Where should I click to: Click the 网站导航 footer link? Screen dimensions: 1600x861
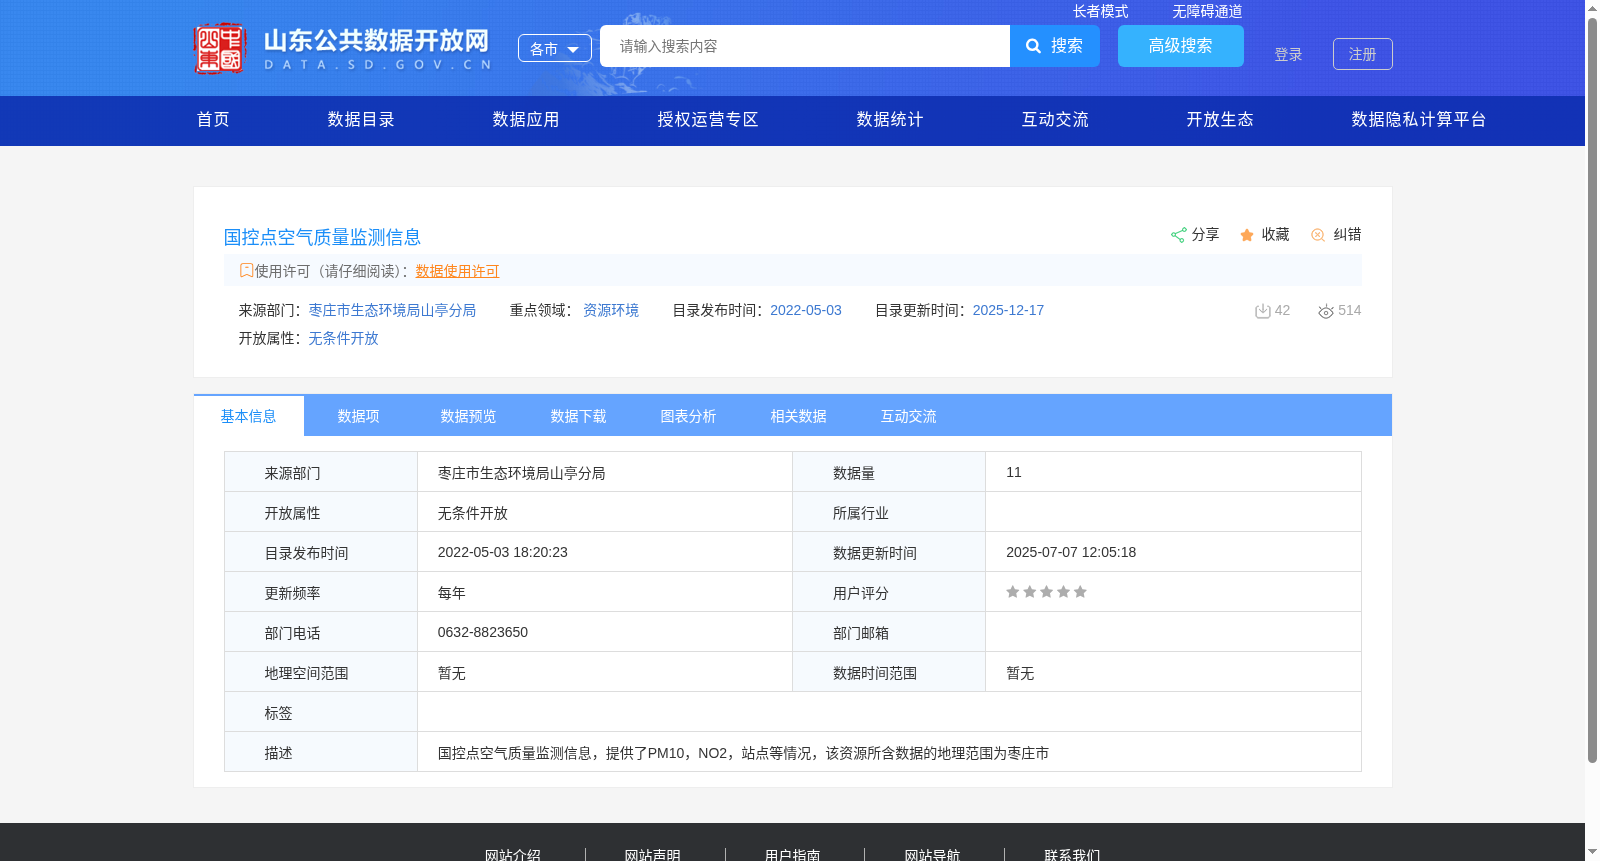coord(932,856)
